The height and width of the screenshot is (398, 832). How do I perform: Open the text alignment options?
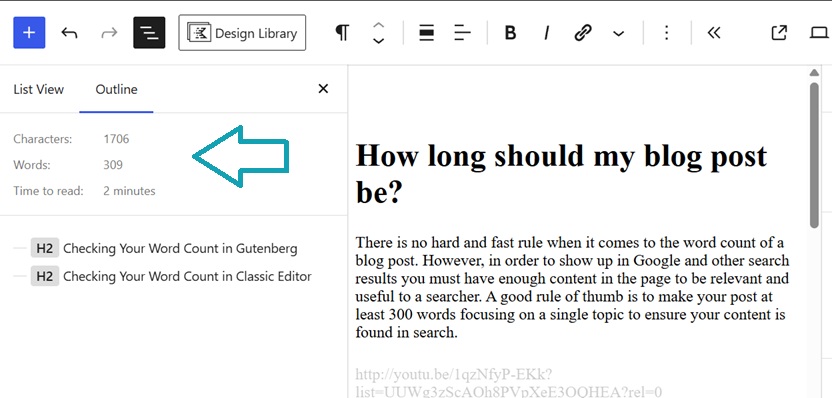[463, 33]
